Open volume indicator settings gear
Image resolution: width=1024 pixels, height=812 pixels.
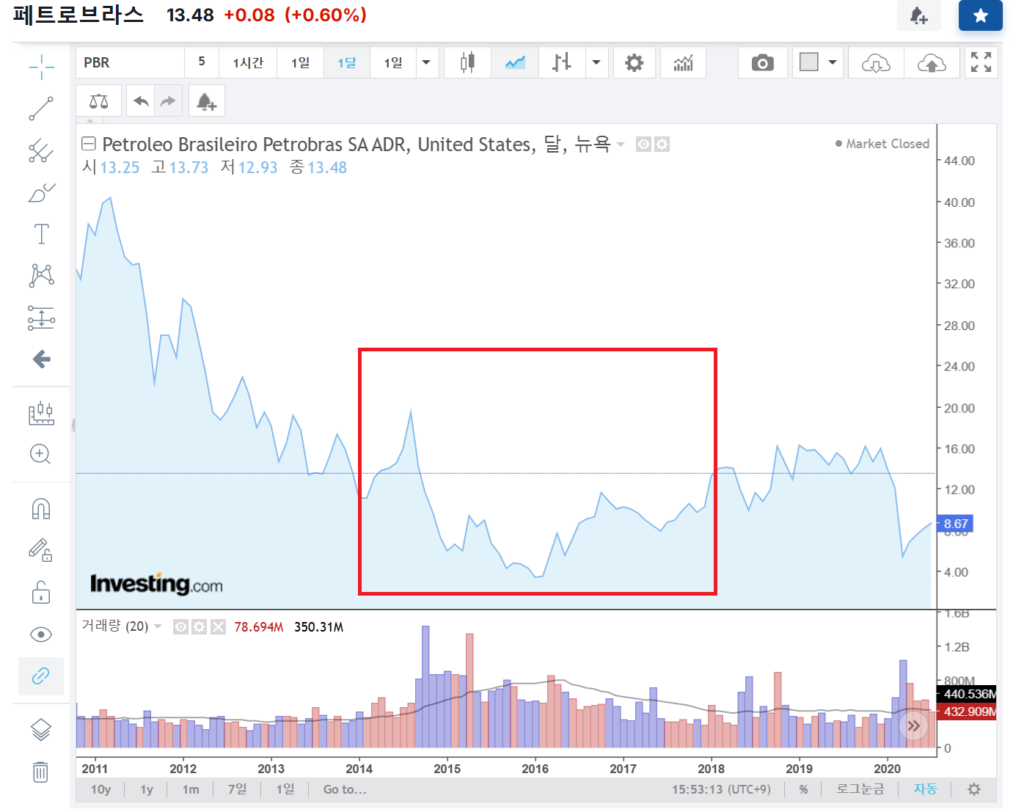[x=199, y=627]
